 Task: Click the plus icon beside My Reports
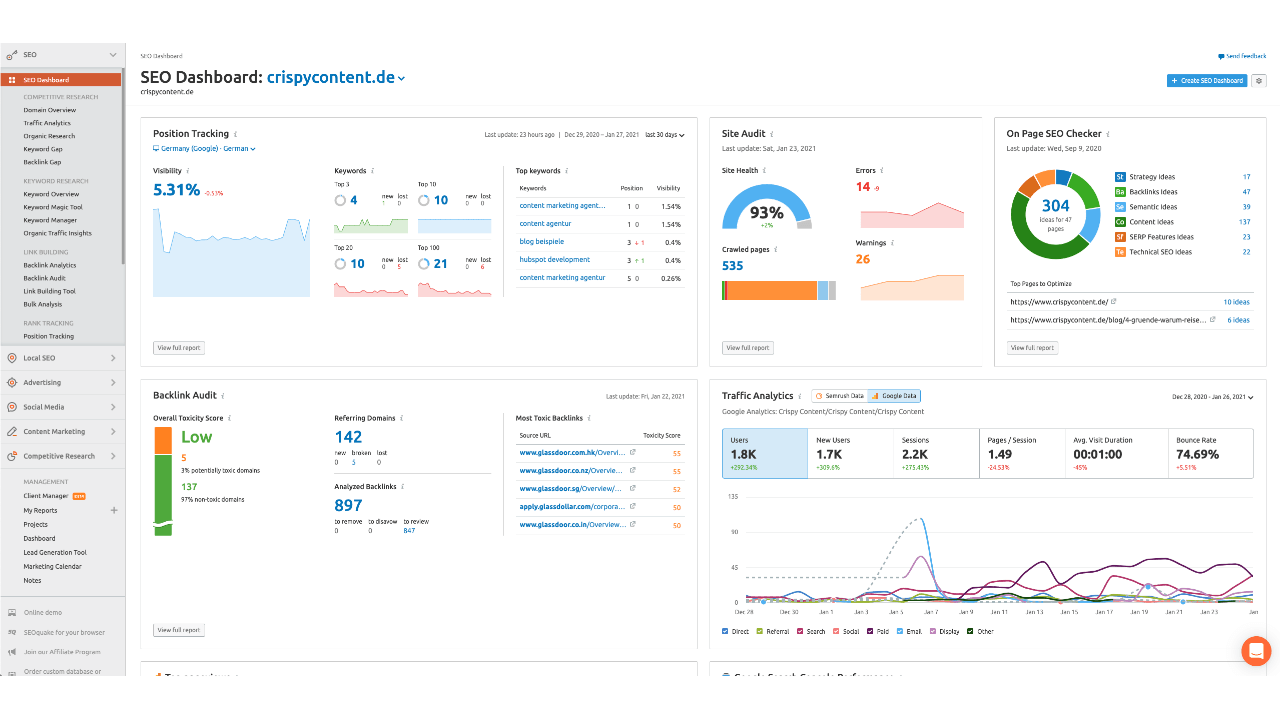coord(114,510)
